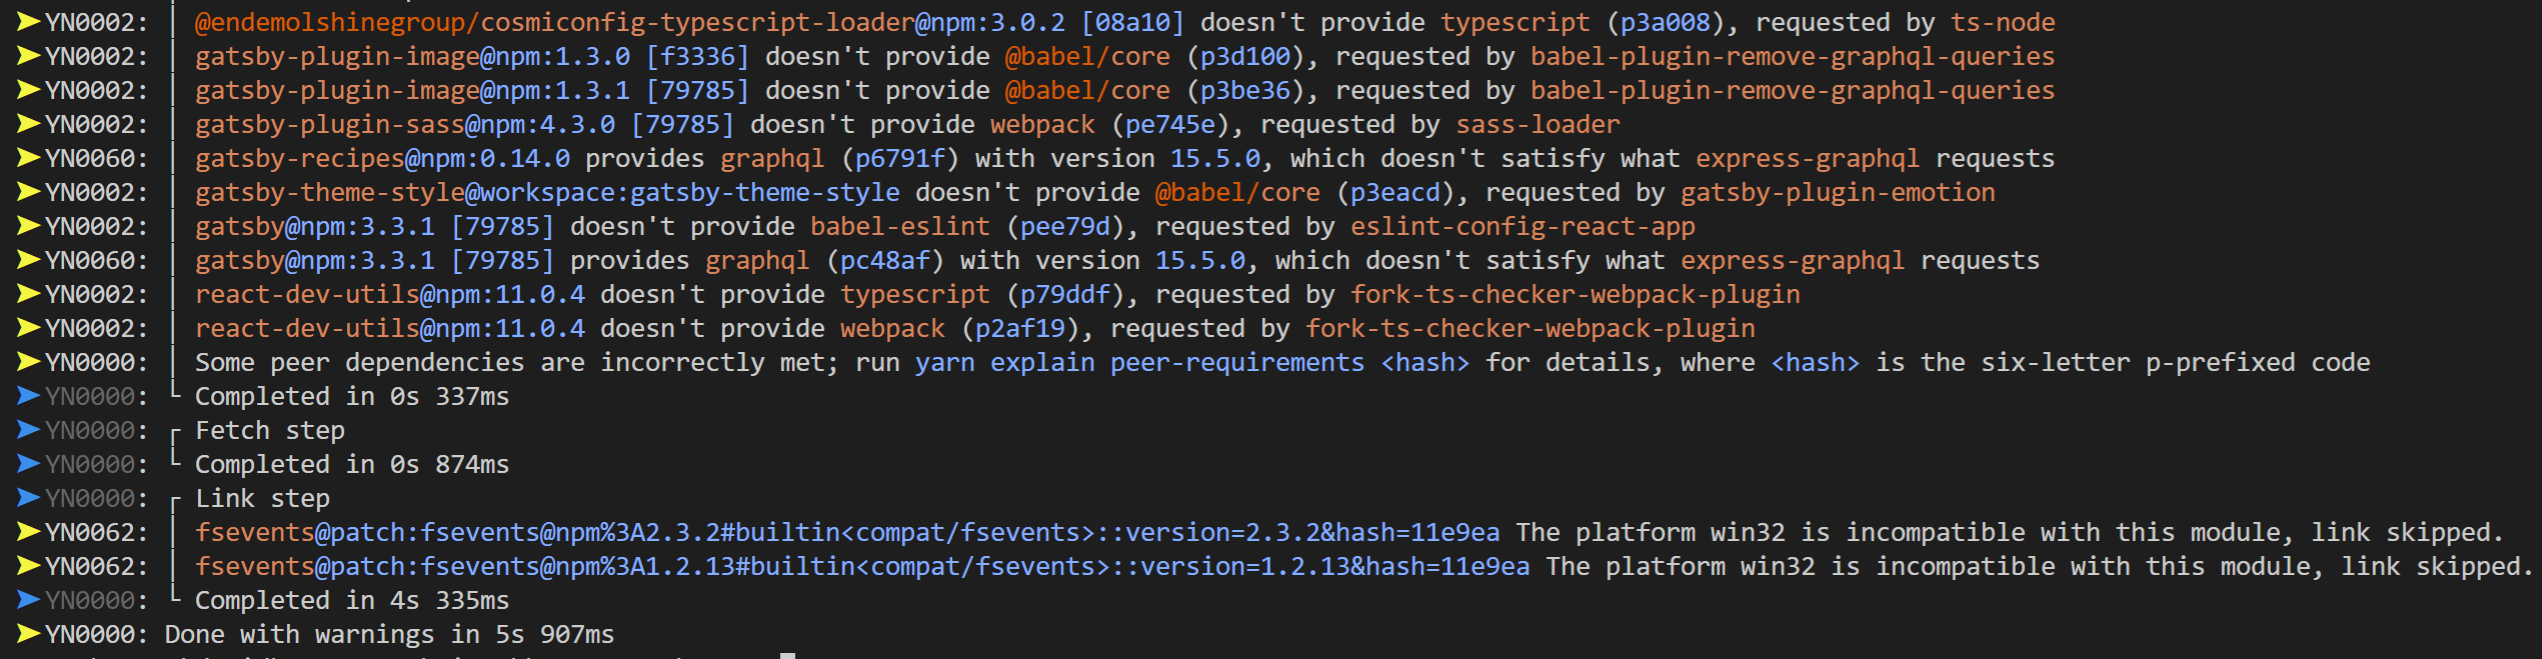Screen dimensions: 2542x659
Task: Click fsevents patch entry with version=1.2.13
Action: [863, 566]
